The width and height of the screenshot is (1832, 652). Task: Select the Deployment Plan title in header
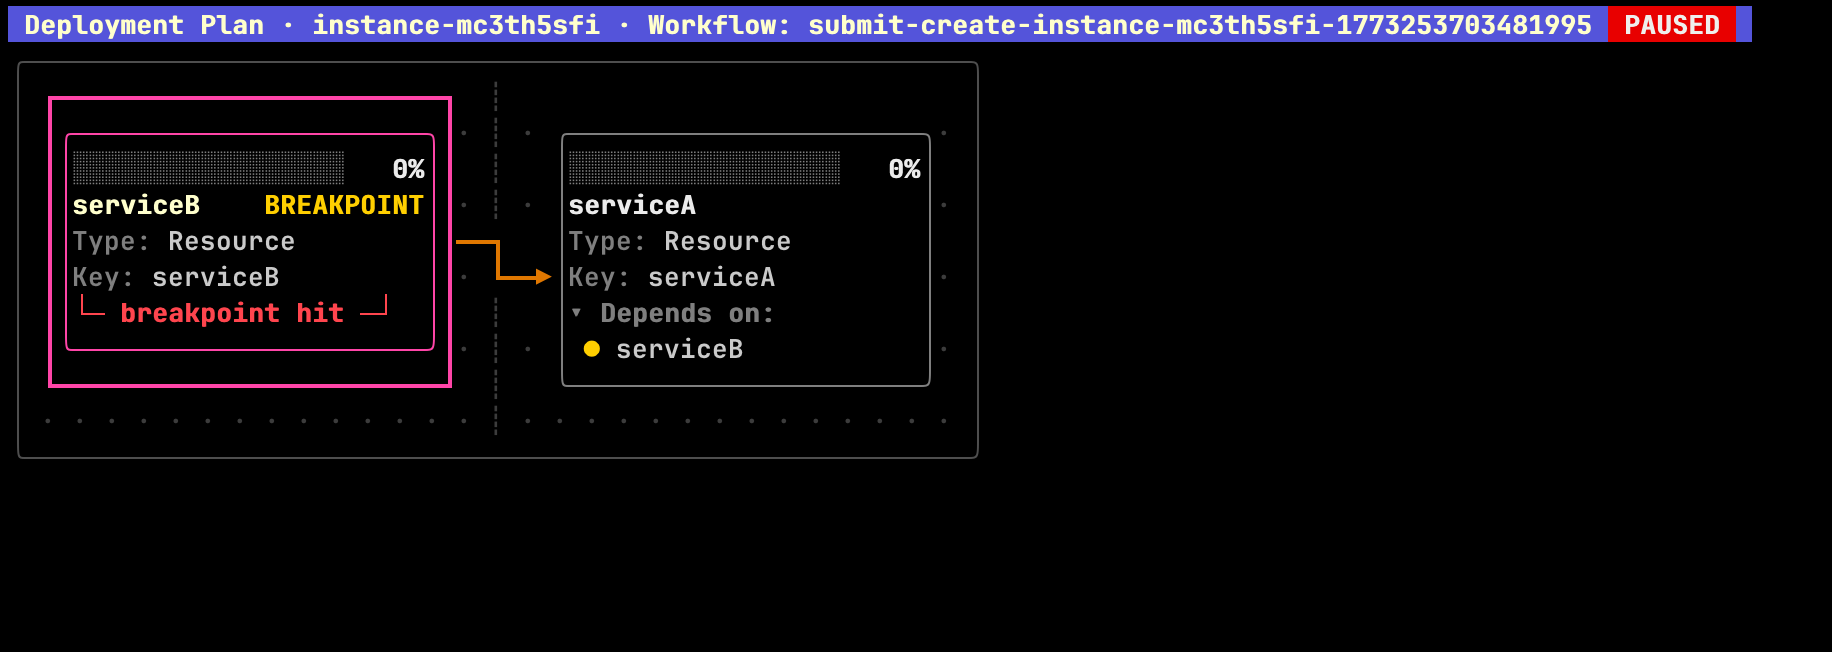pos(144,25)
